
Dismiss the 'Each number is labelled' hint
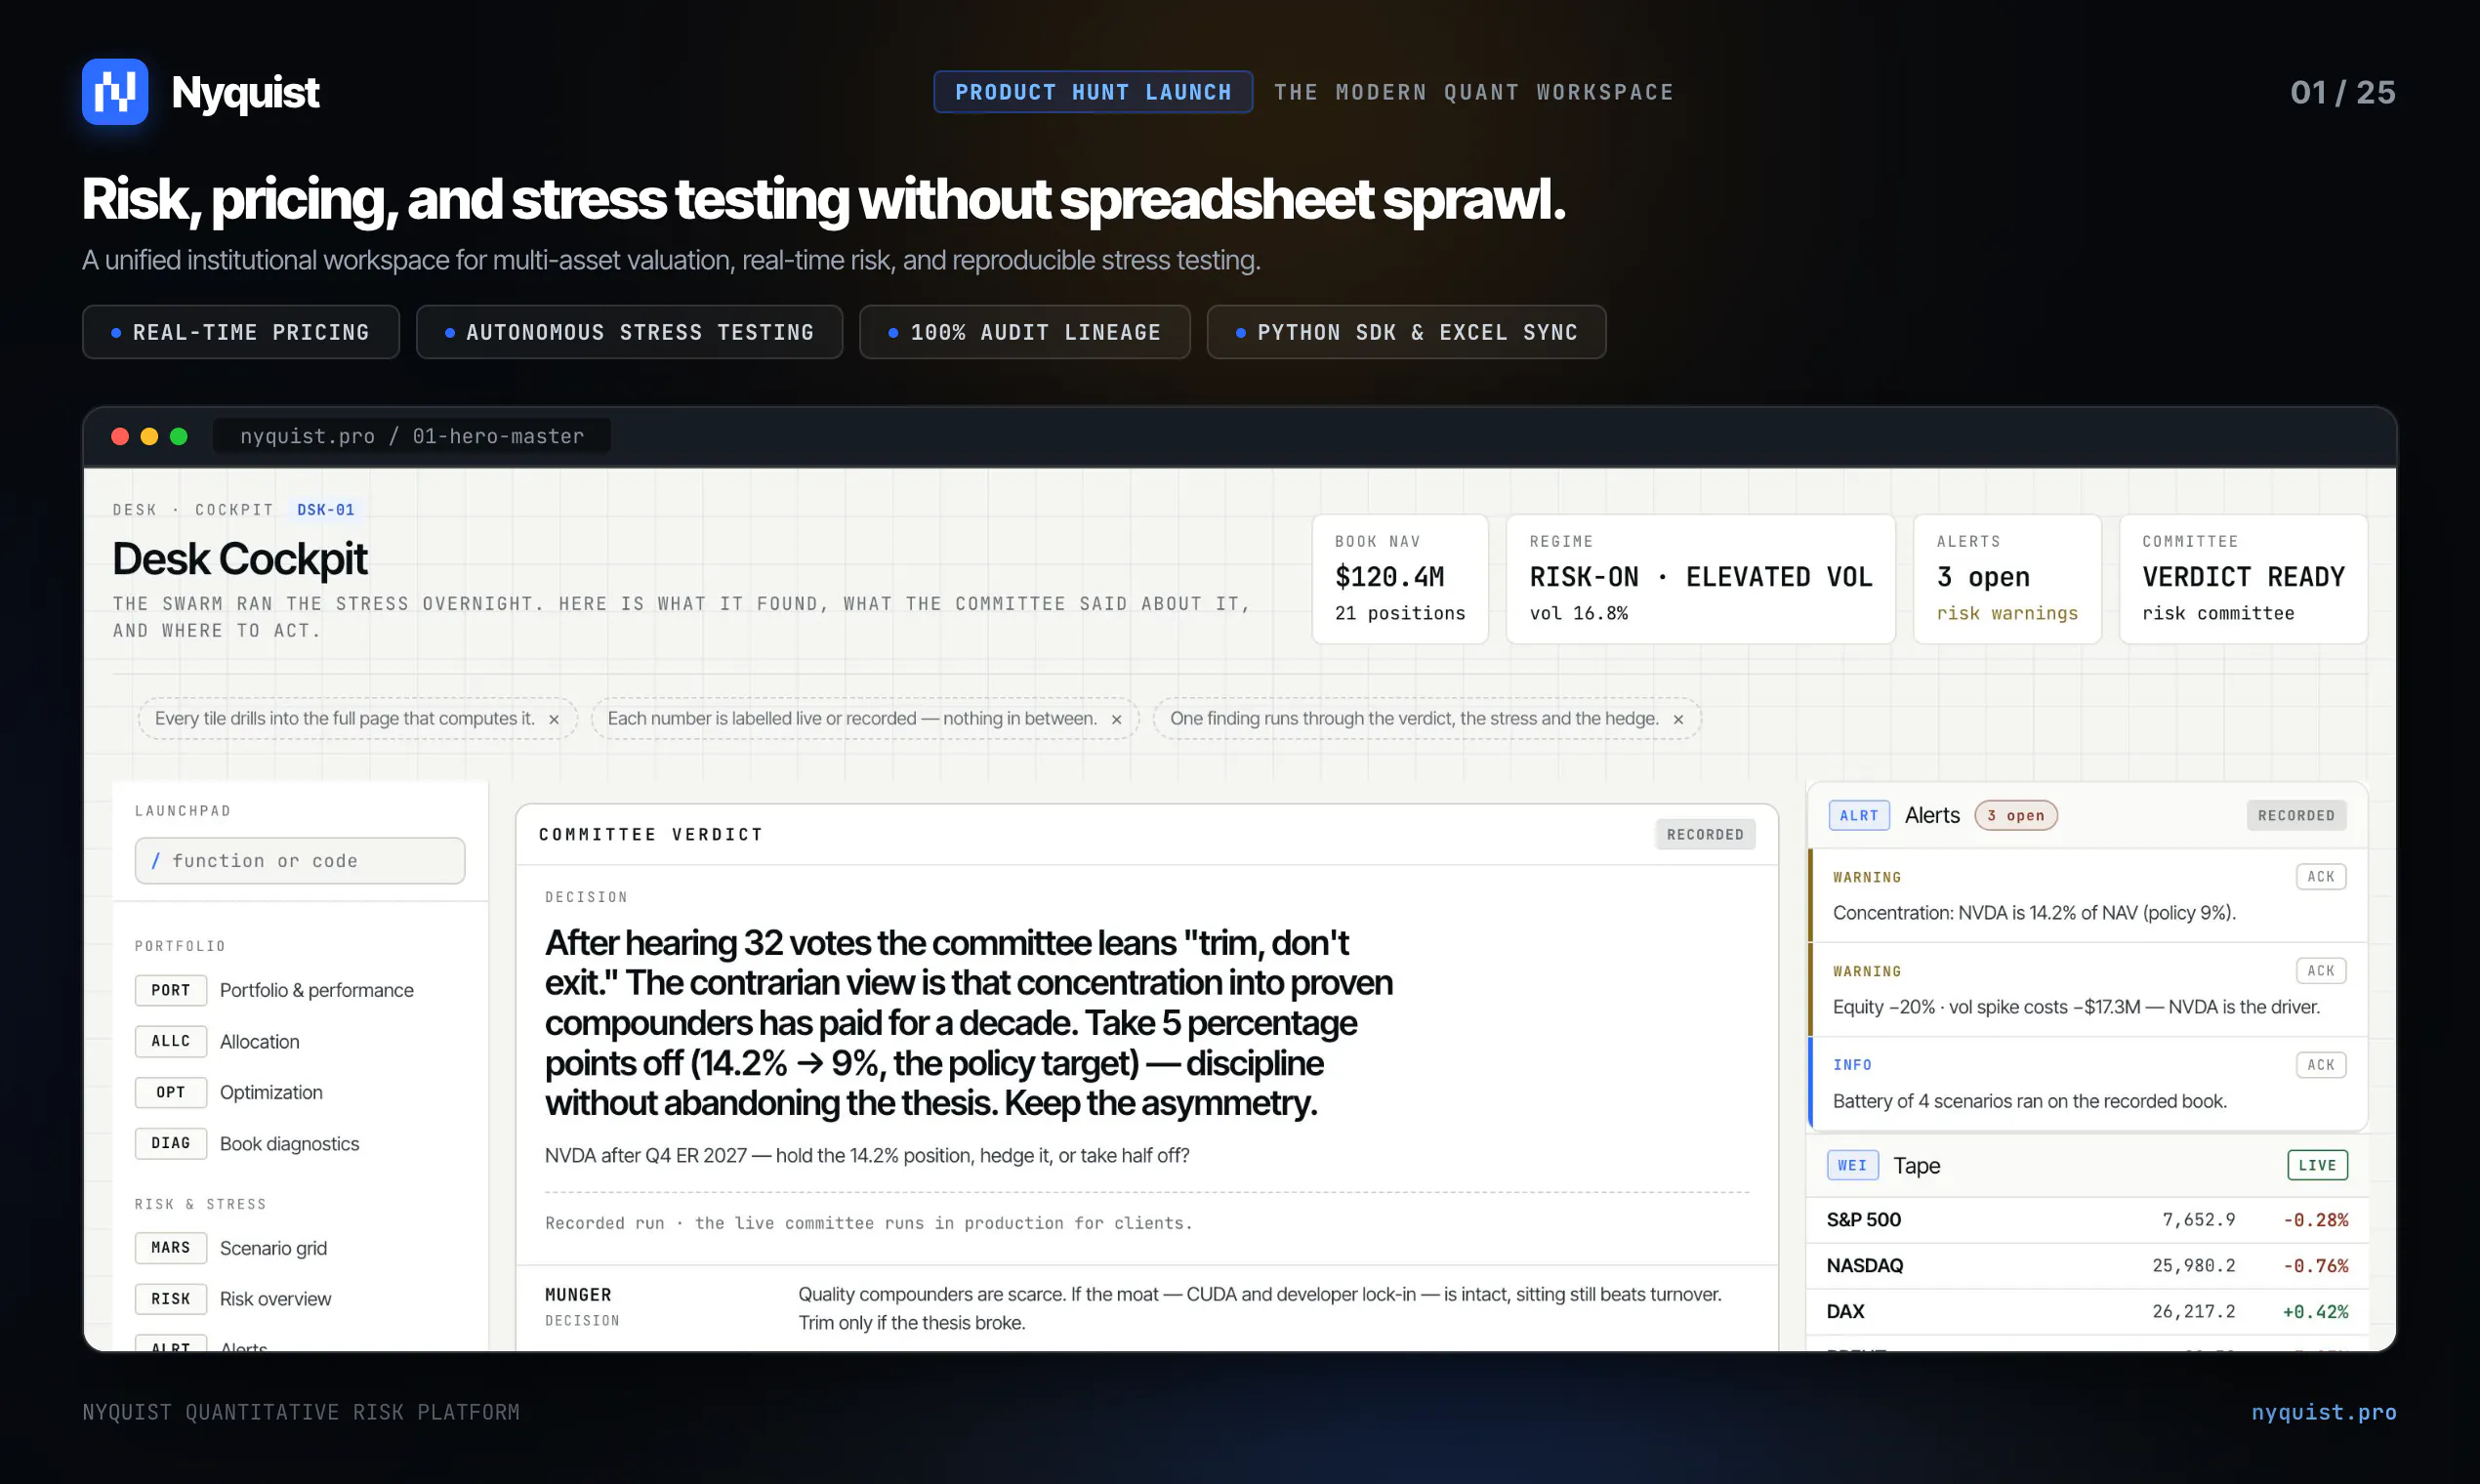tap(1116, 719)
